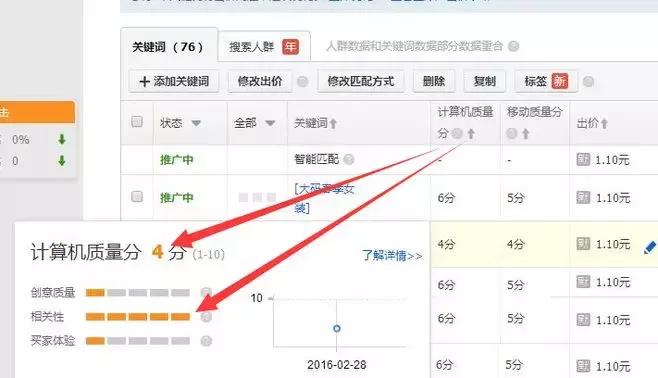Image resolution: width=658 pixels, height=378 pixels.
Task: Open the 搜索人群 tab
Action: 264,47
